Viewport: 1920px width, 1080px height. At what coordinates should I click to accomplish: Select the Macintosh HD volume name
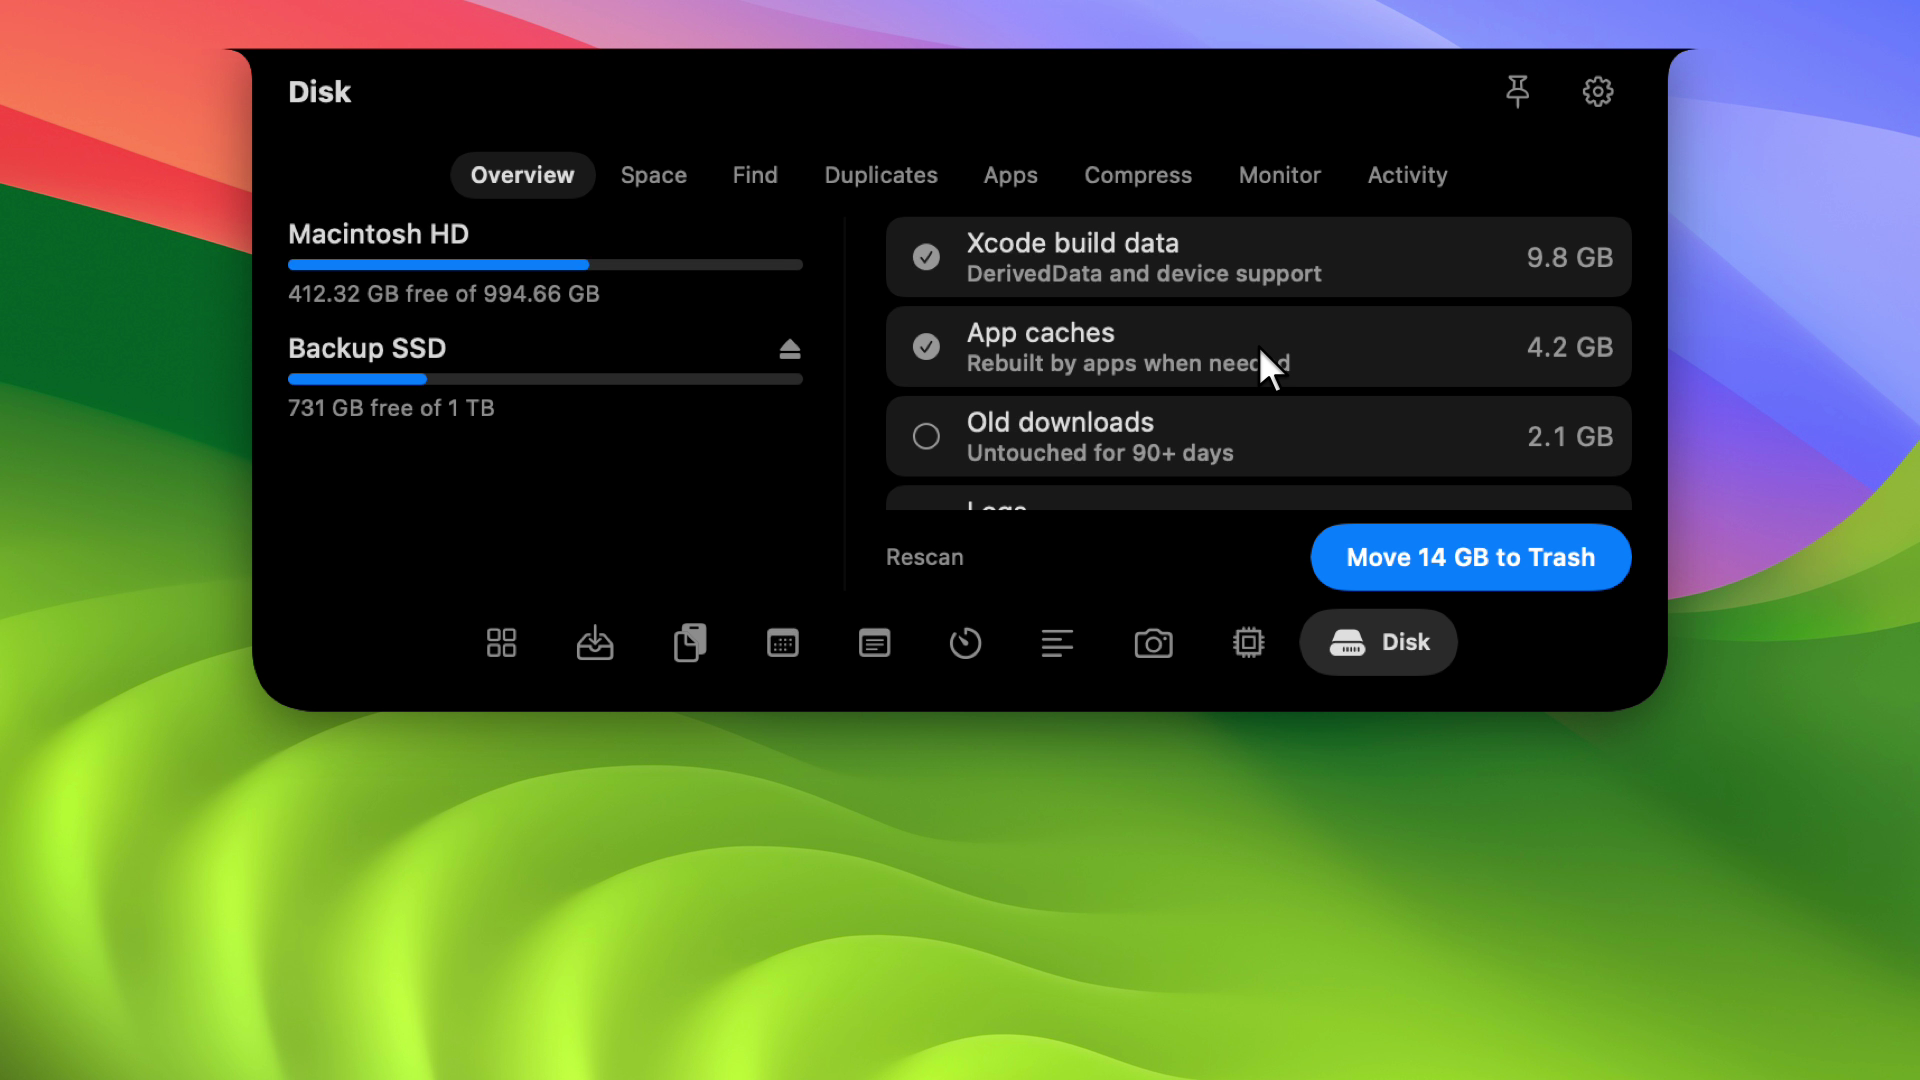(x=378, y=234)
